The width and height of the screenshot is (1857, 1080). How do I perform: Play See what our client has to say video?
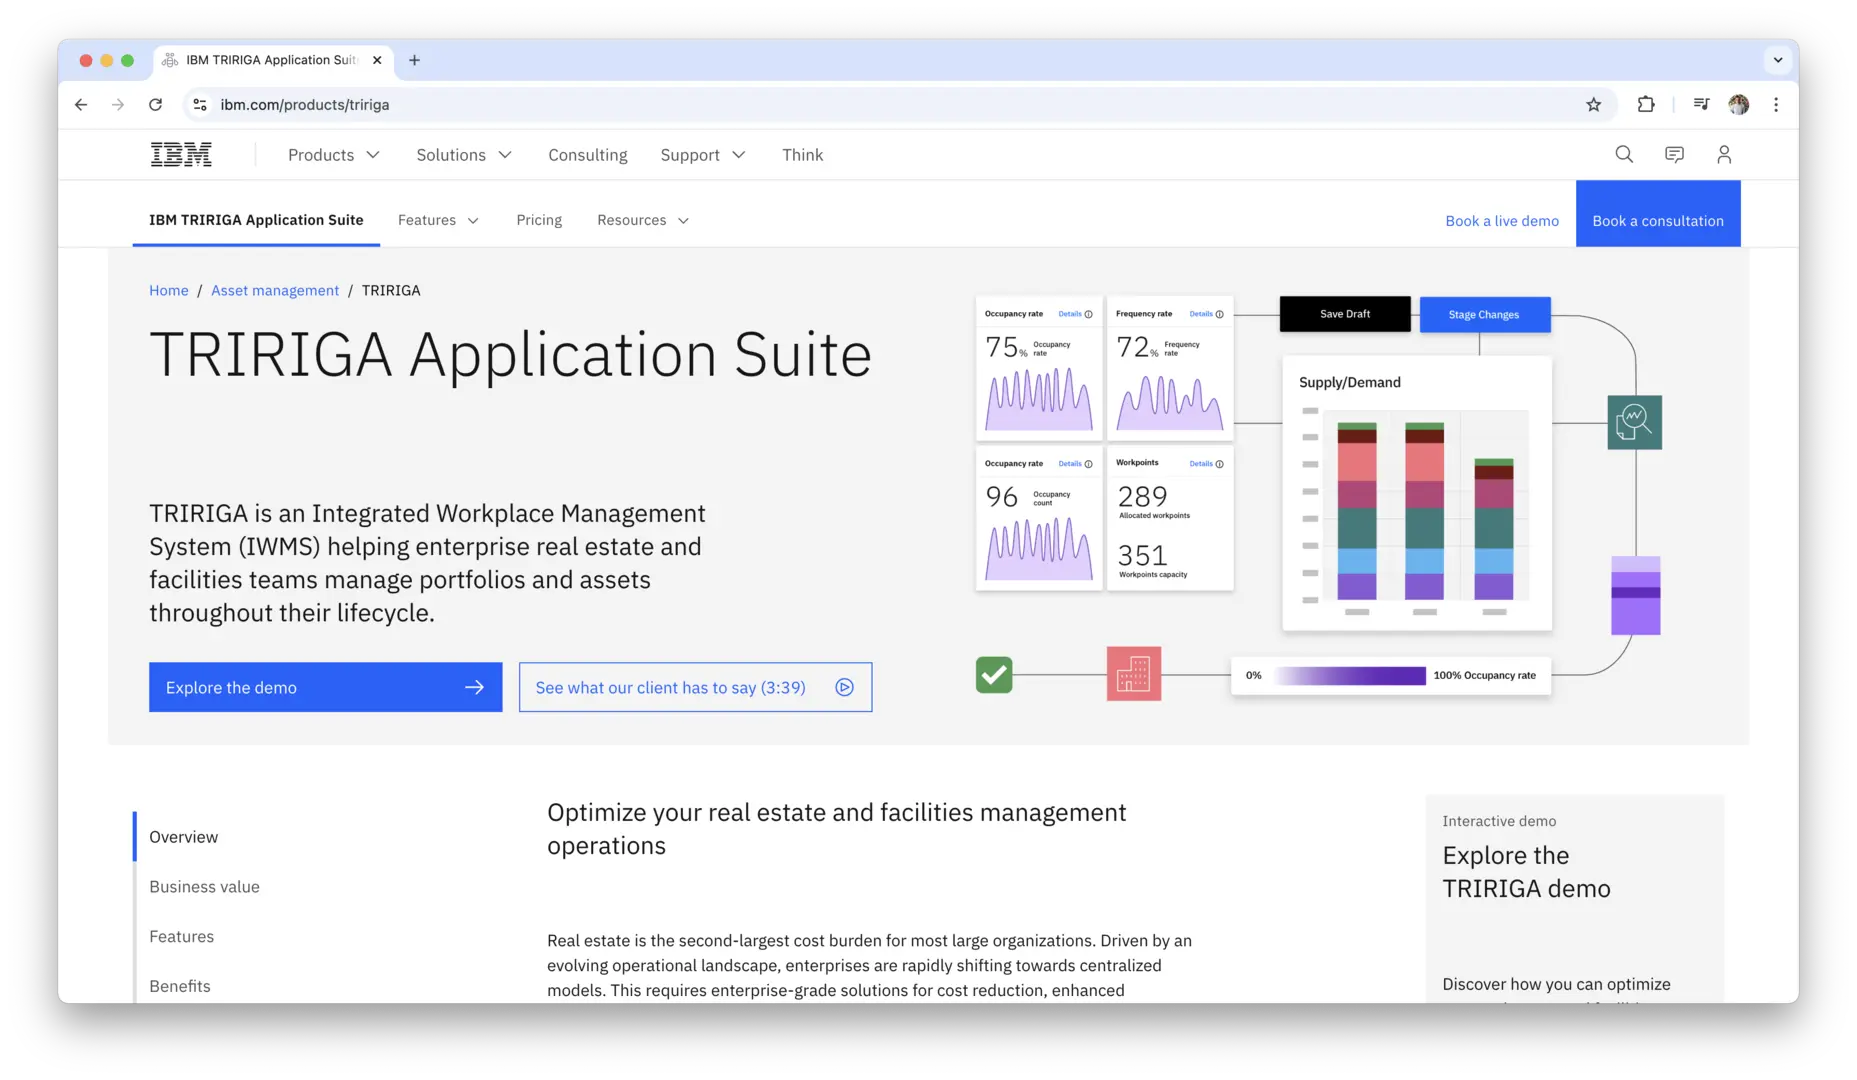(x=695, y=687)
